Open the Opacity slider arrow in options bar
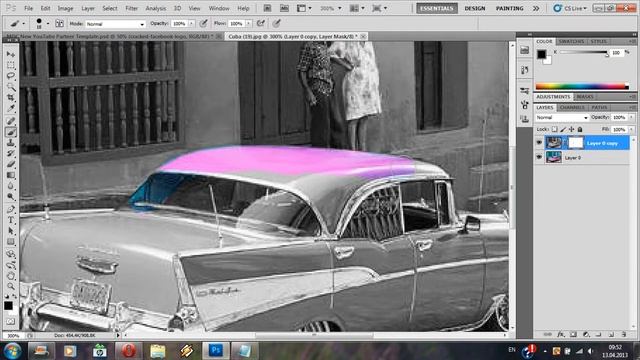The width and height of the screenshot is (640, 360). click(x=191, y=24)
